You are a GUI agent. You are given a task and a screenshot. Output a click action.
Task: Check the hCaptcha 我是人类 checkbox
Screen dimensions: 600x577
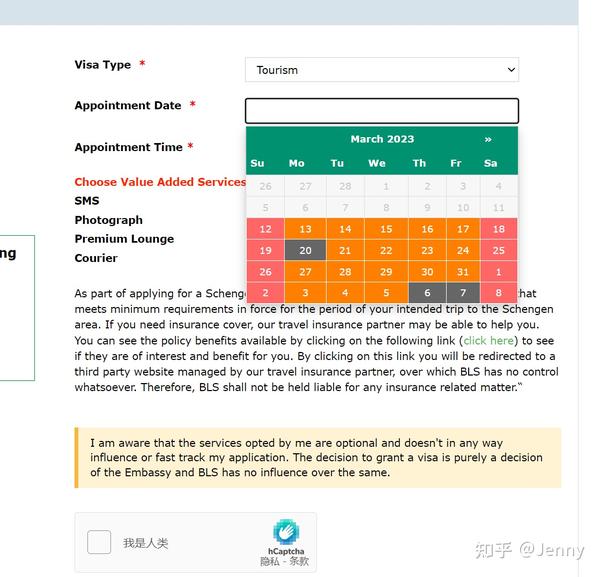99,542
